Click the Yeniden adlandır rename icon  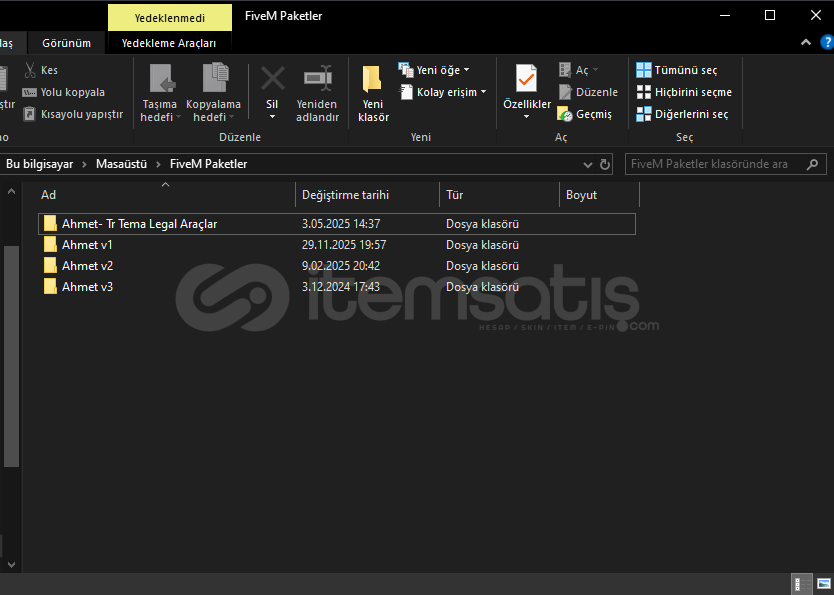click(317, 80)
